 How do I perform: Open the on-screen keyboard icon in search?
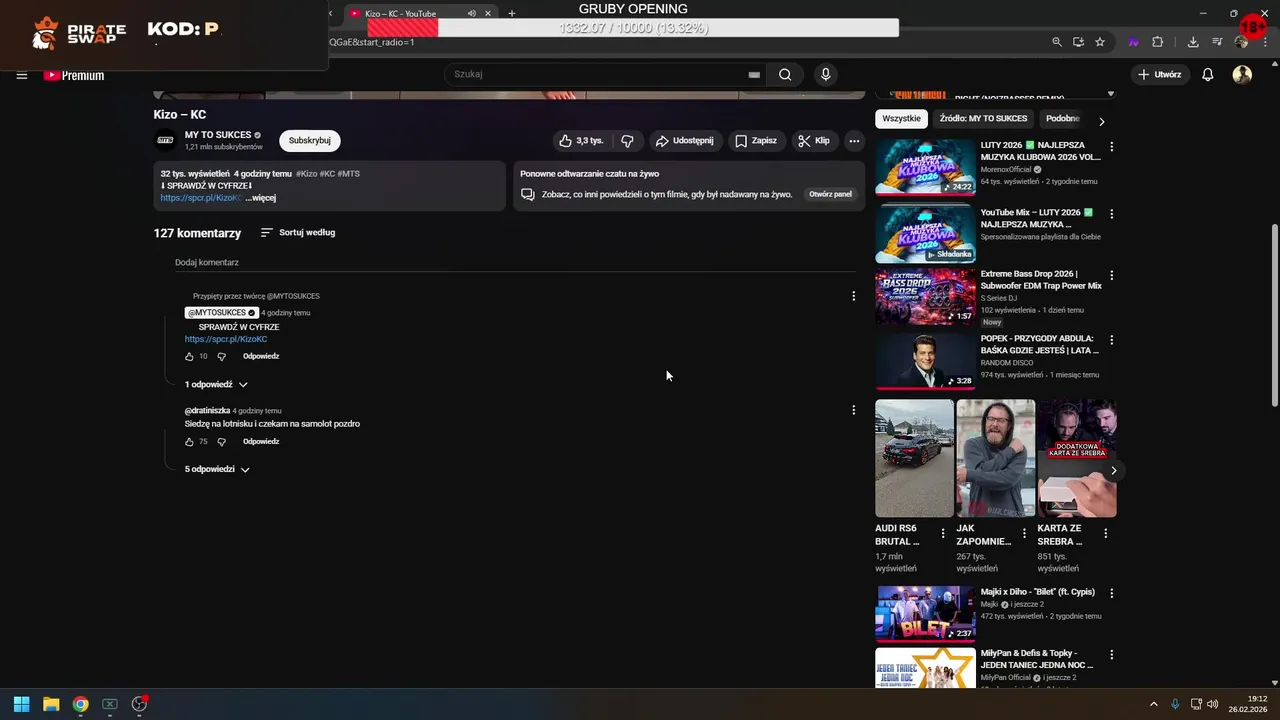754,74
